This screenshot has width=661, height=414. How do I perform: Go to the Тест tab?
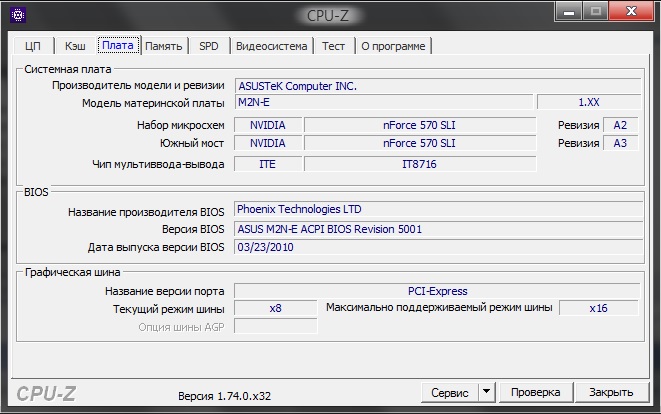(333, 46)
